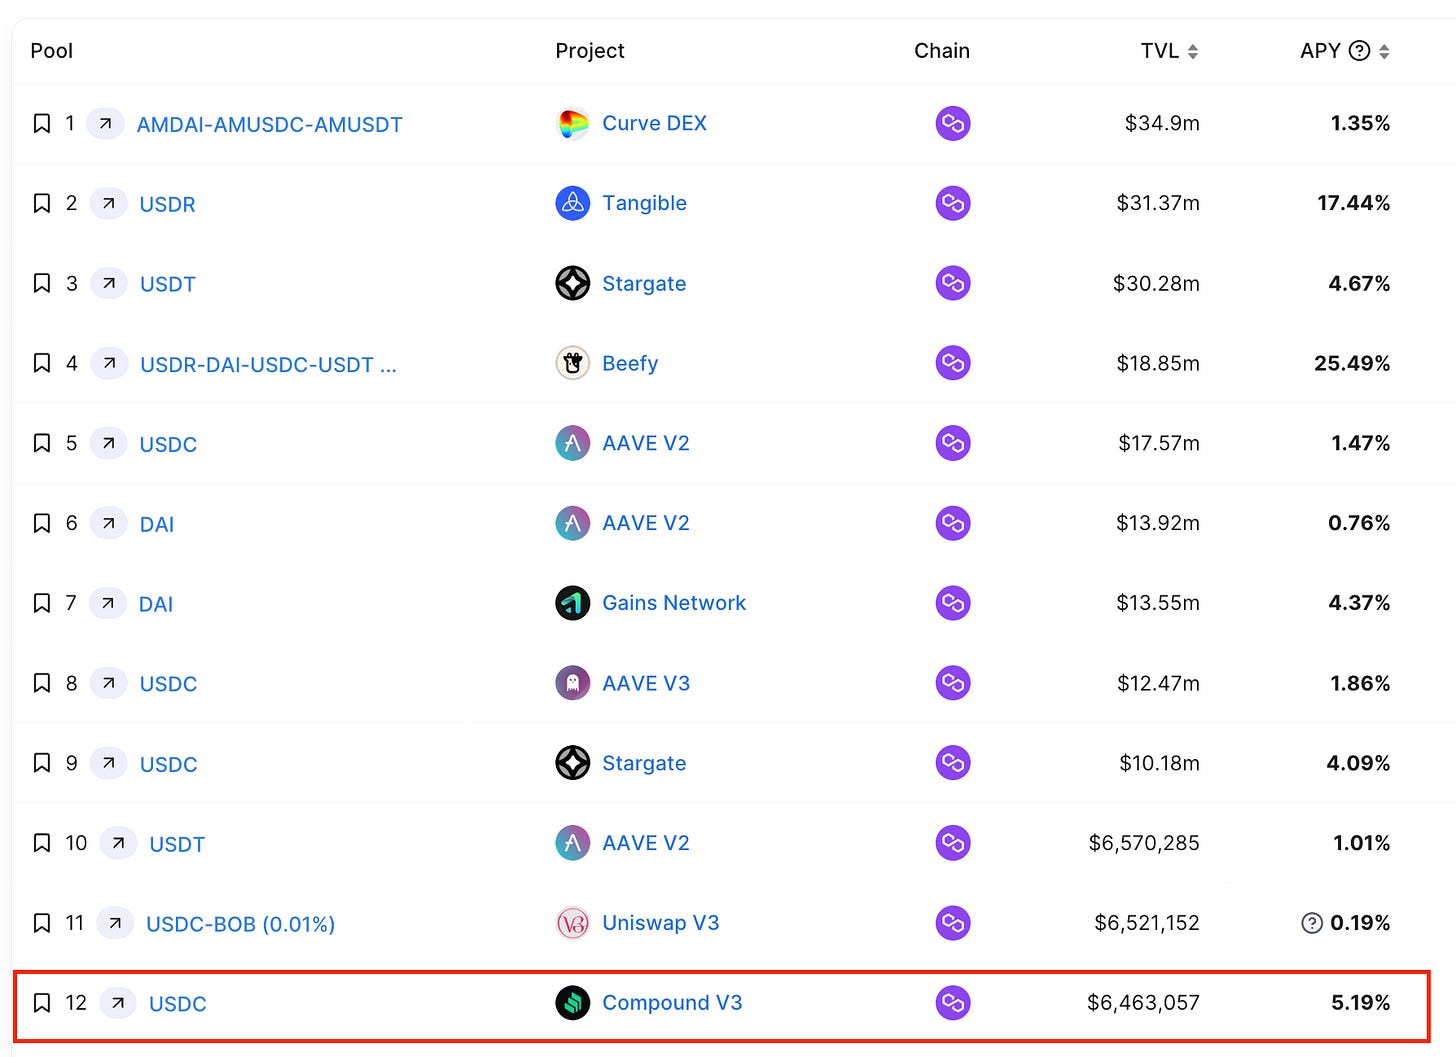Open the AMDAI-AMUSDC-AMUSDT pool link
The height and width of the screenshot is (1057, 1456).
[x=270, y=124]
